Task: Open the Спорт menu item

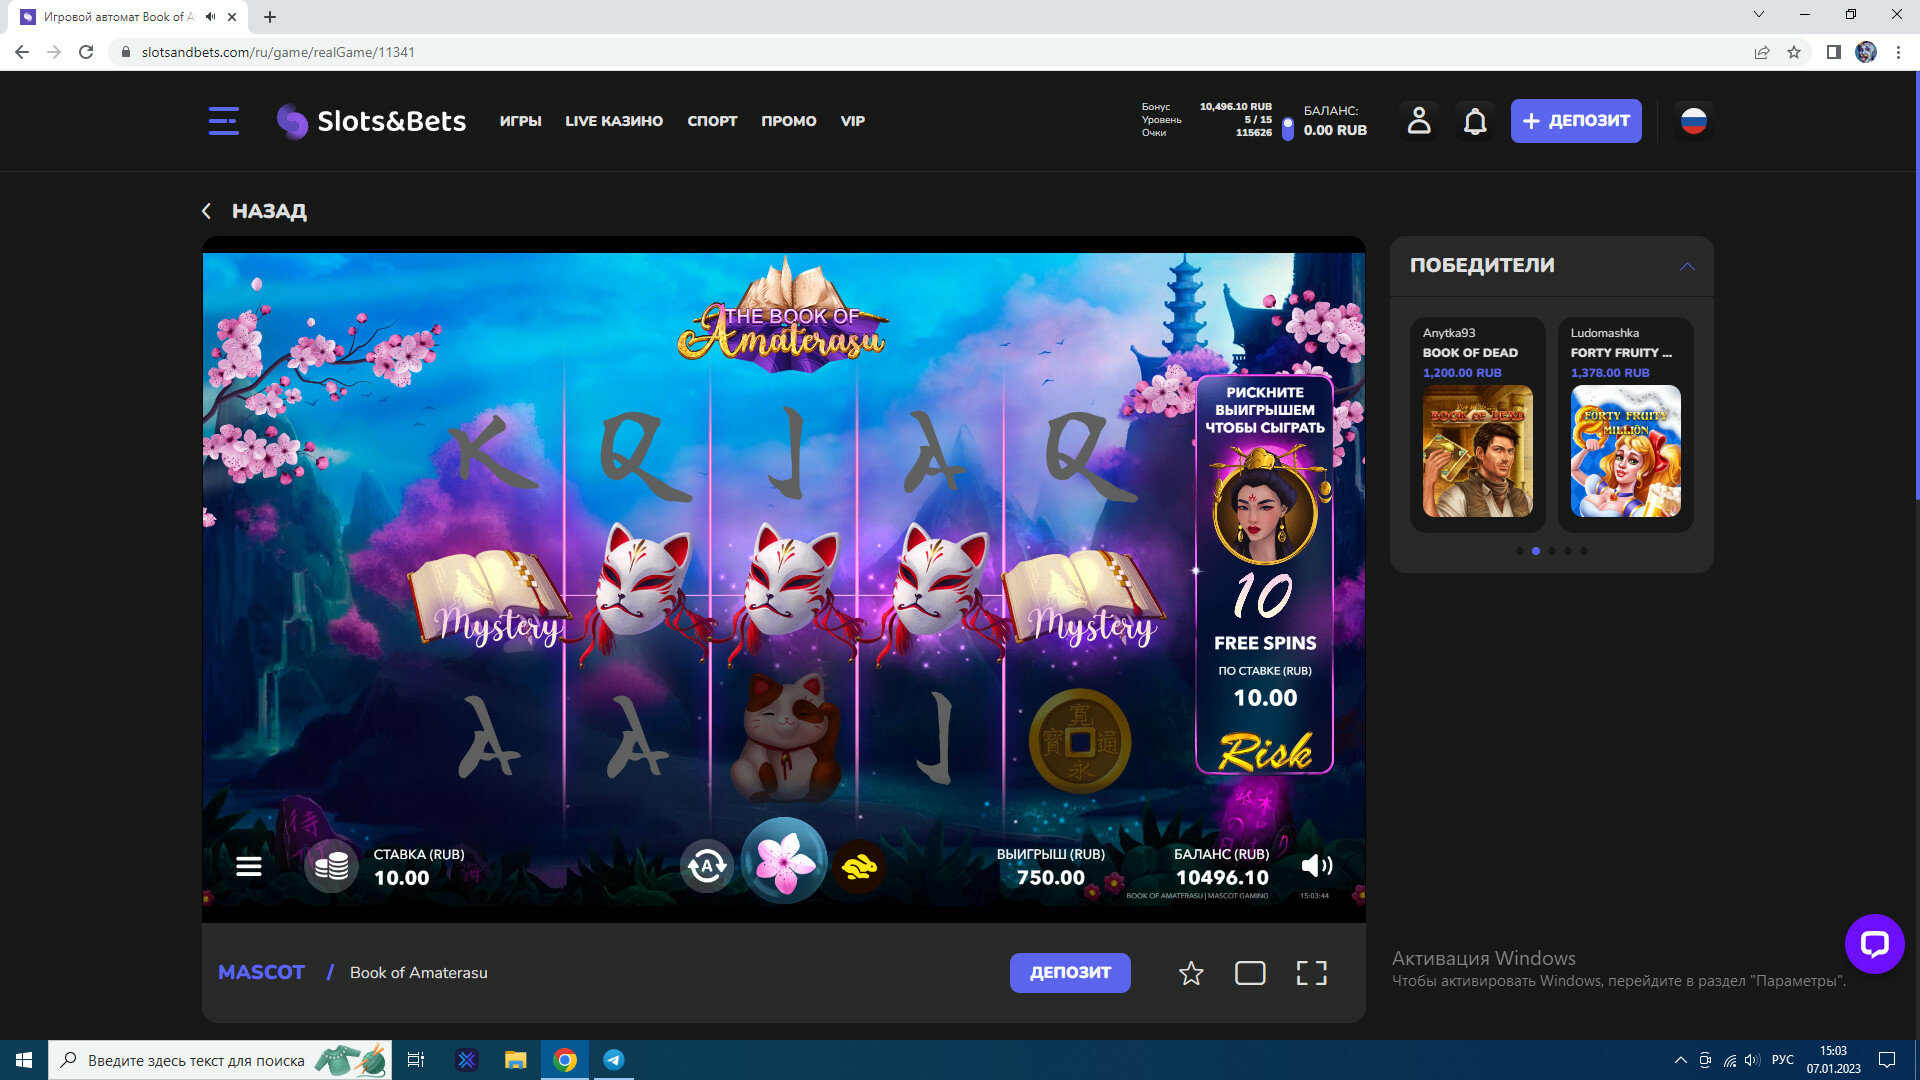Action: (x=712, y=121)
